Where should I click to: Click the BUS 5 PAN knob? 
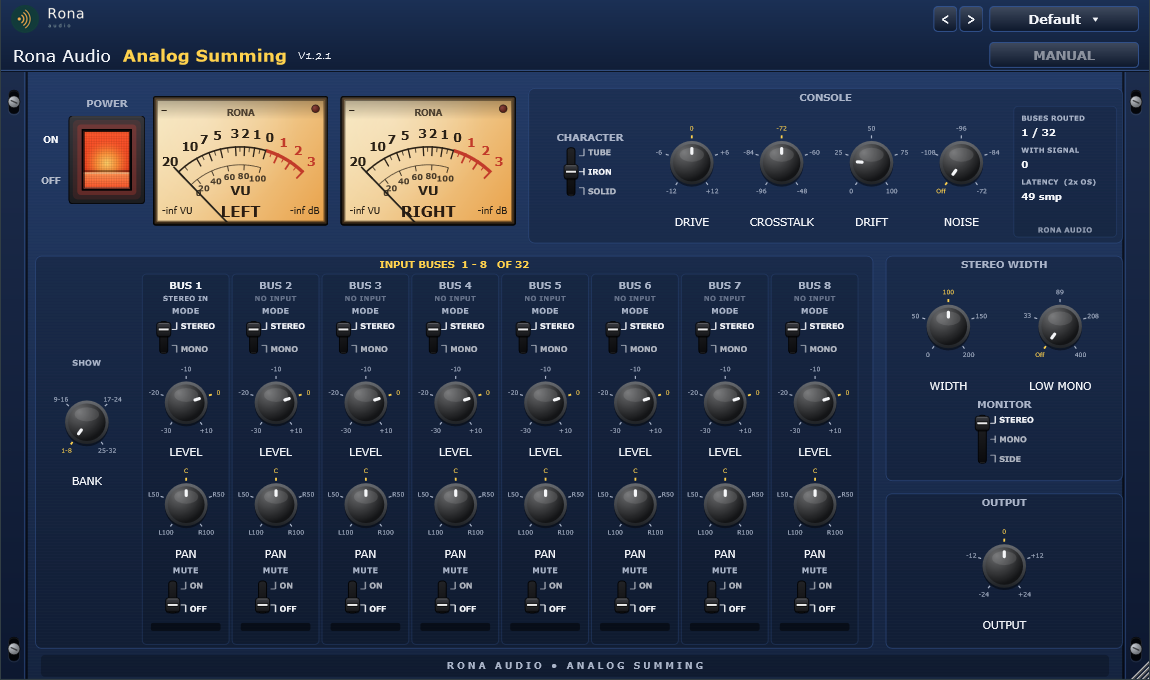point(545,505)
